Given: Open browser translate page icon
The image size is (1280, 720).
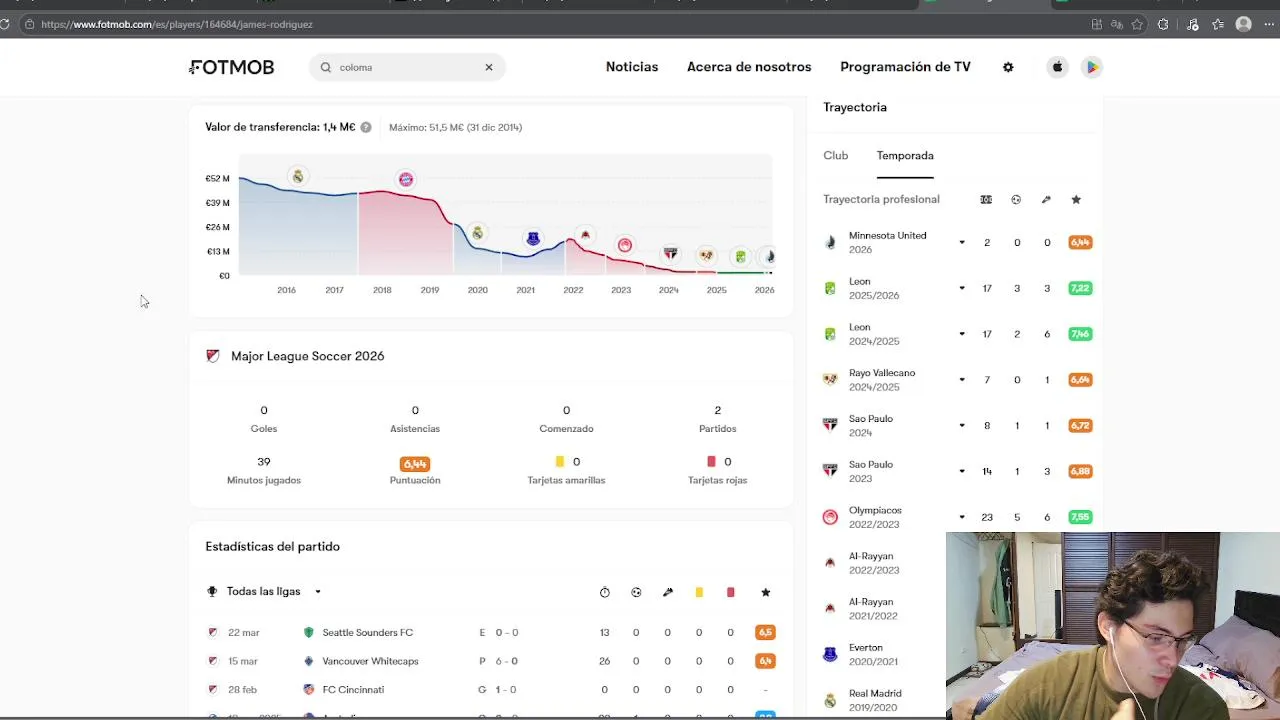Looking at the screenshot, I should pyautogui.click(x=1117, y=24).
